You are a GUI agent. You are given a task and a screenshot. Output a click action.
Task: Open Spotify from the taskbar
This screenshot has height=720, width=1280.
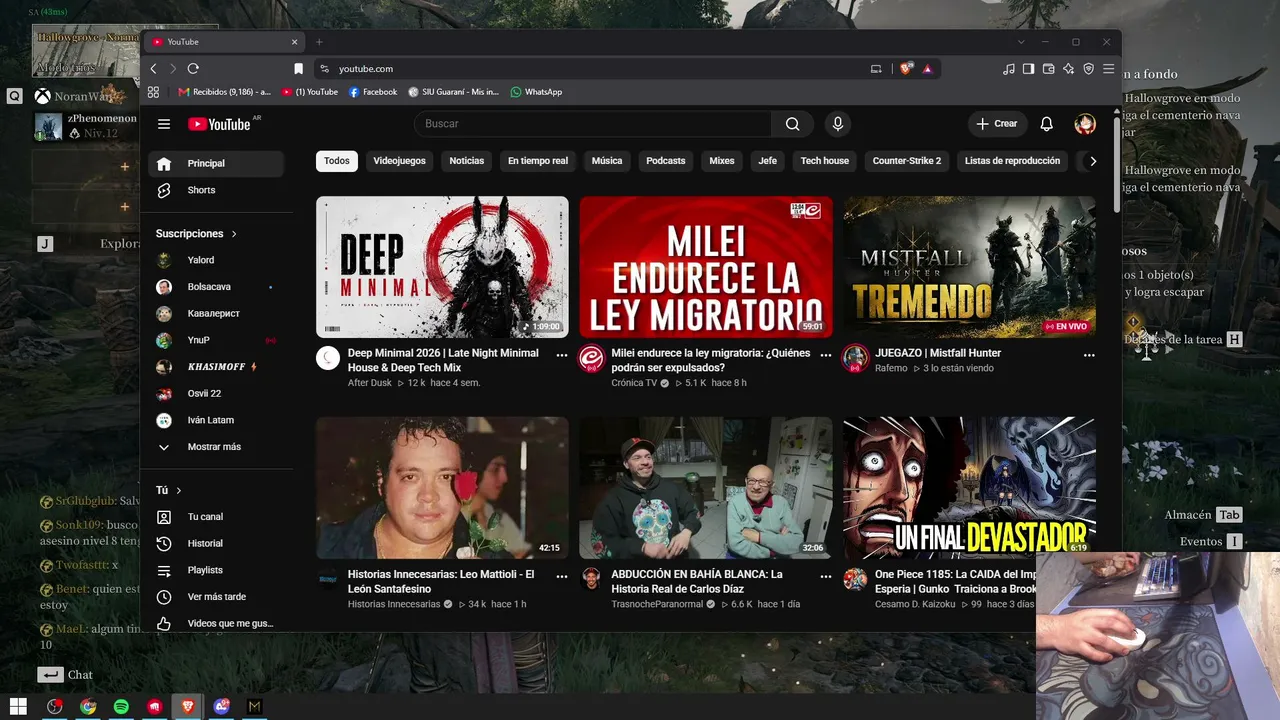tap(121, 706)
